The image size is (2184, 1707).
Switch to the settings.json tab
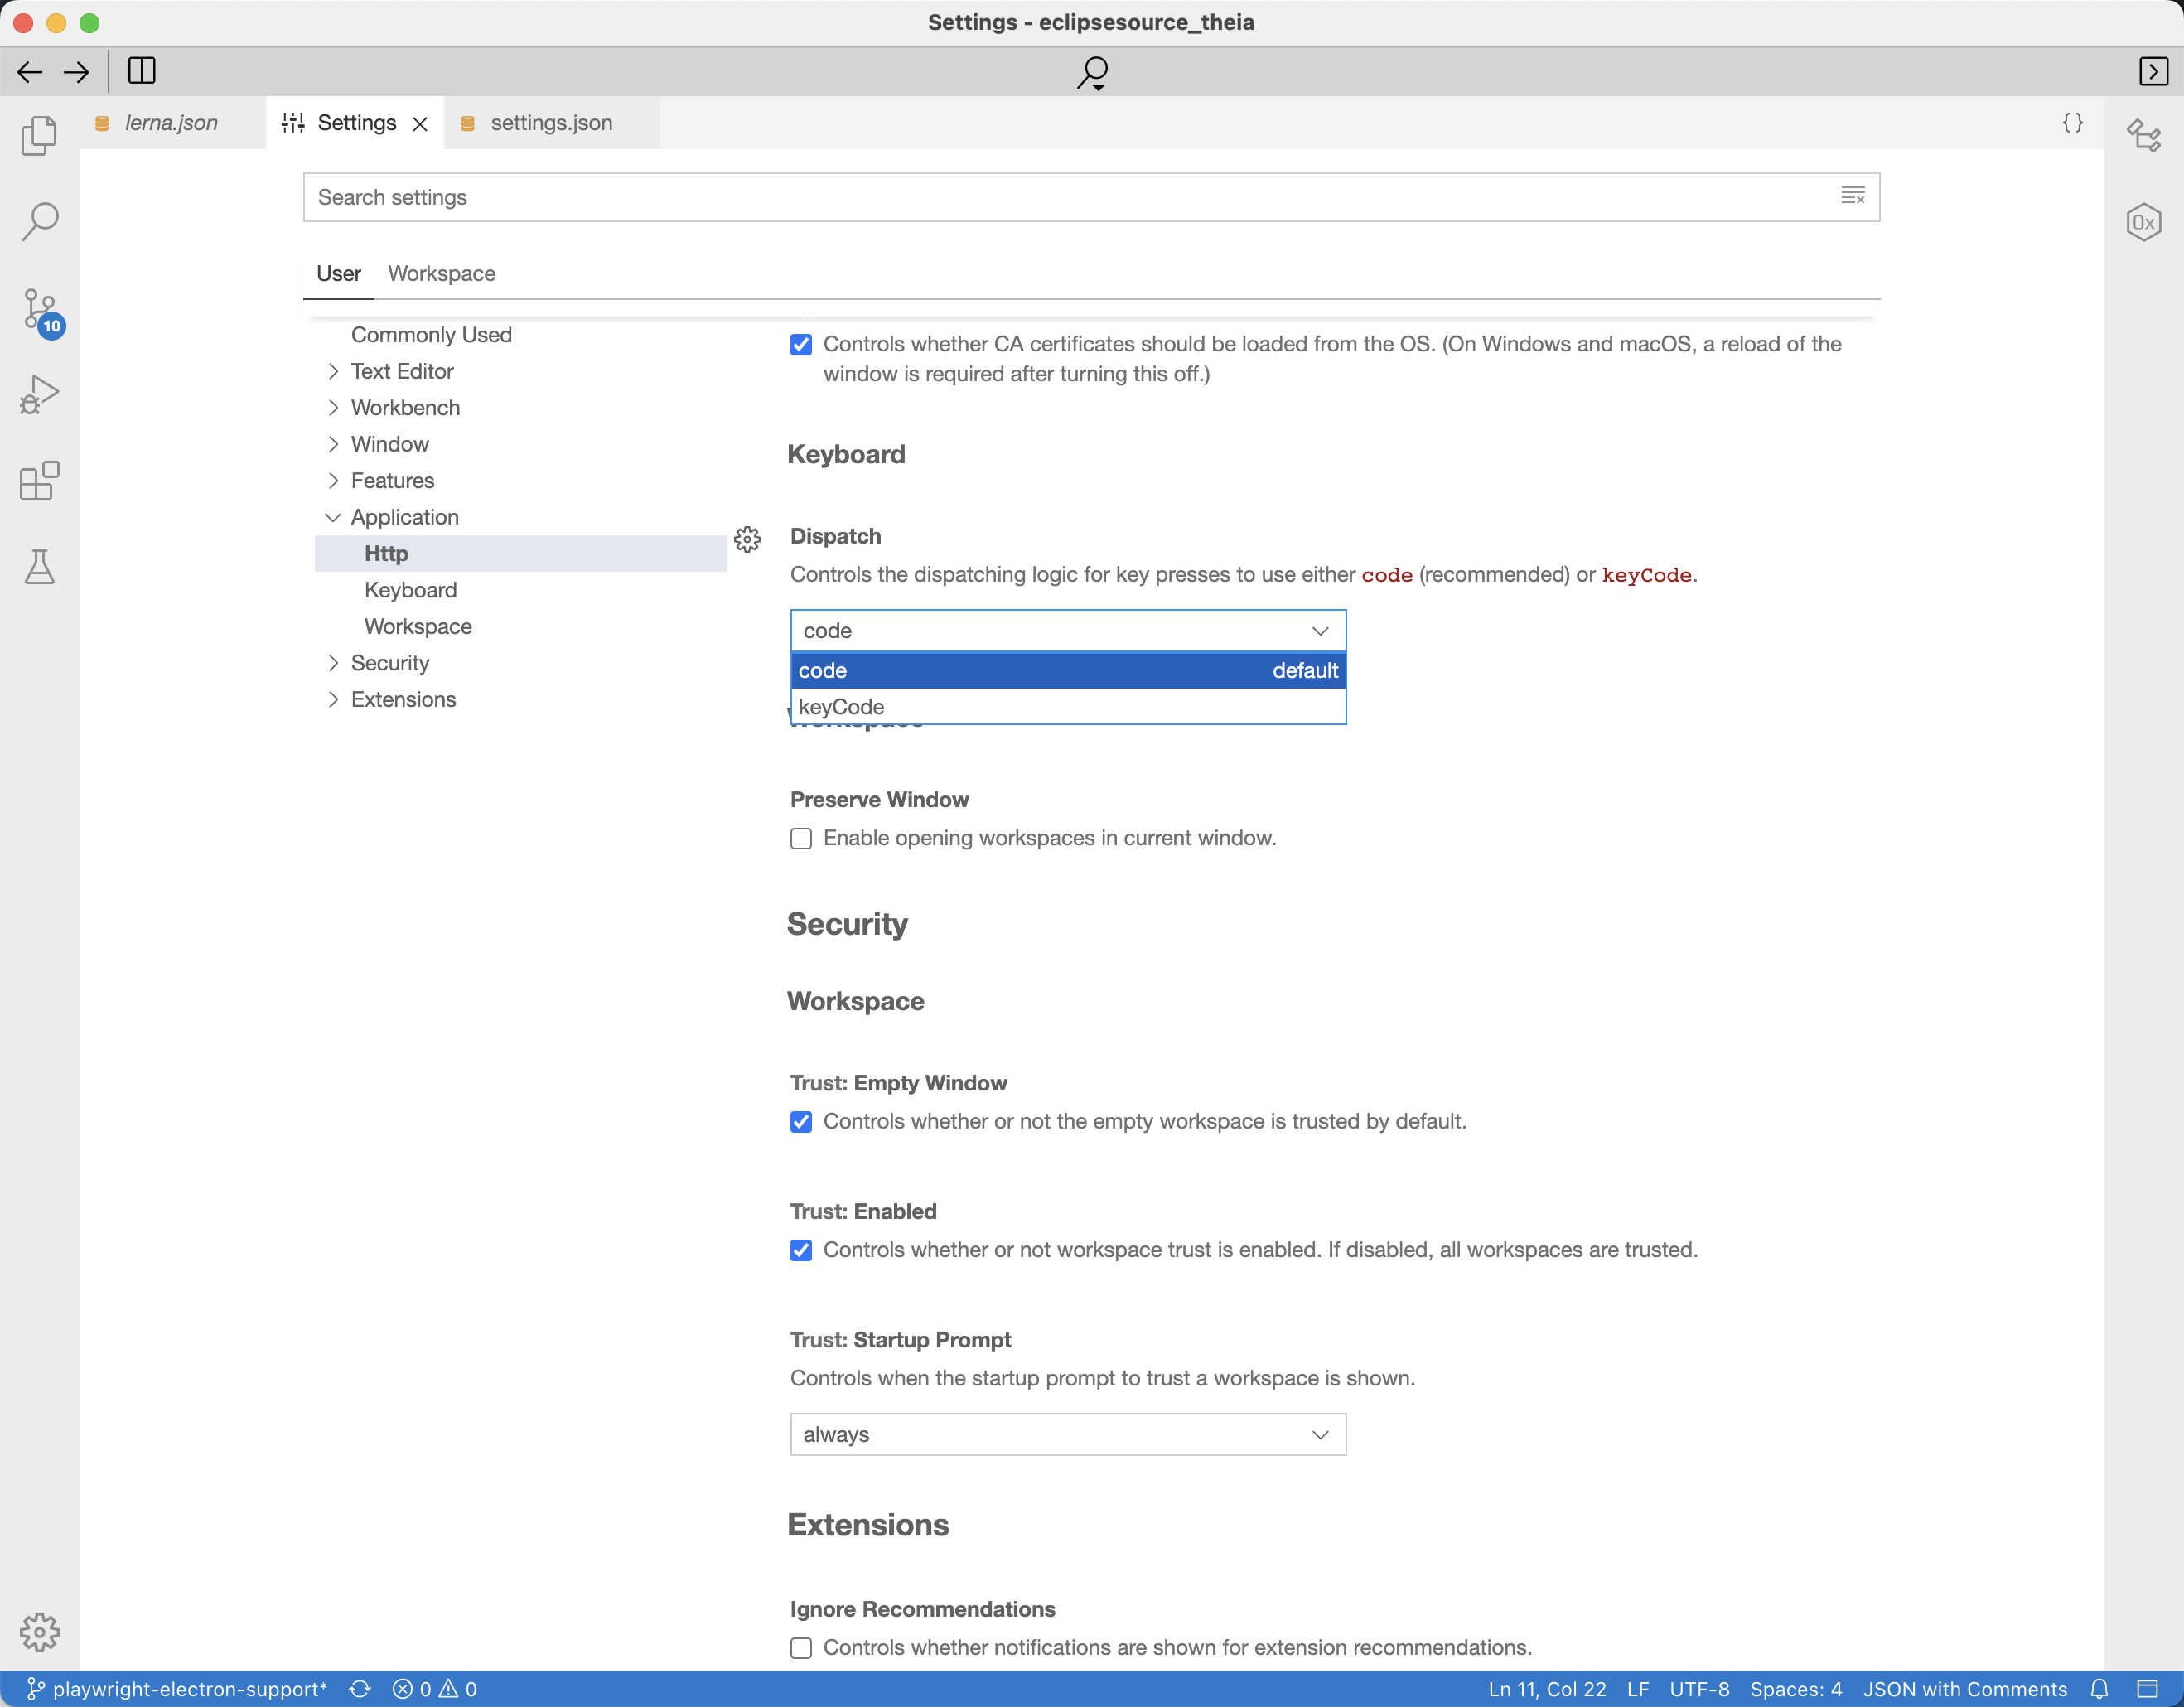(551, 122)
